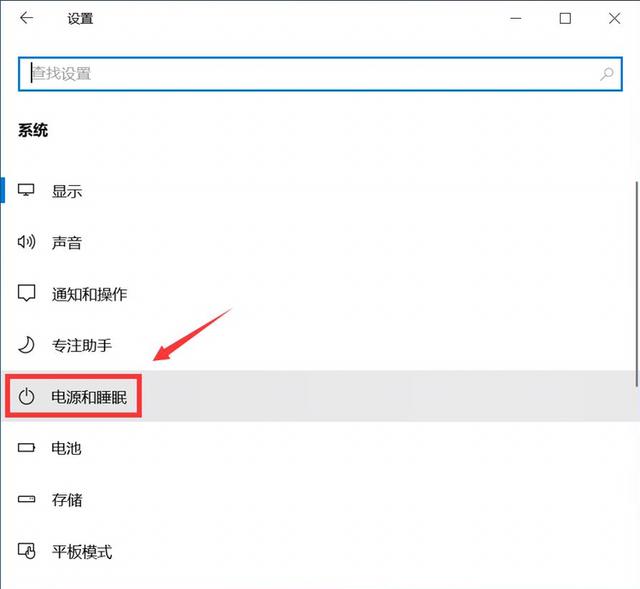Click the 声音 speaker icon
Screen dimensions: 640x589
click(26, 242)
